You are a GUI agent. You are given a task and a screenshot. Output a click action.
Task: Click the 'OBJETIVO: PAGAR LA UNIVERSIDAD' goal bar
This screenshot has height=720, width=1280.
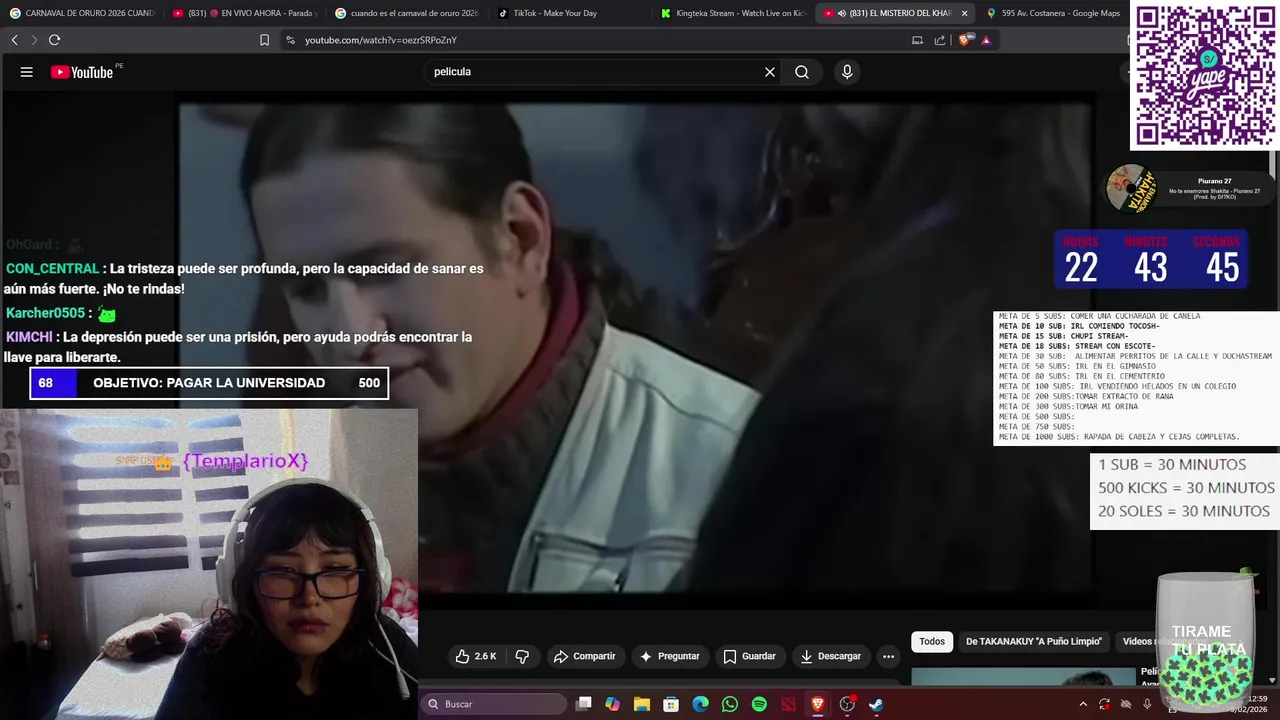coord(209,383)
